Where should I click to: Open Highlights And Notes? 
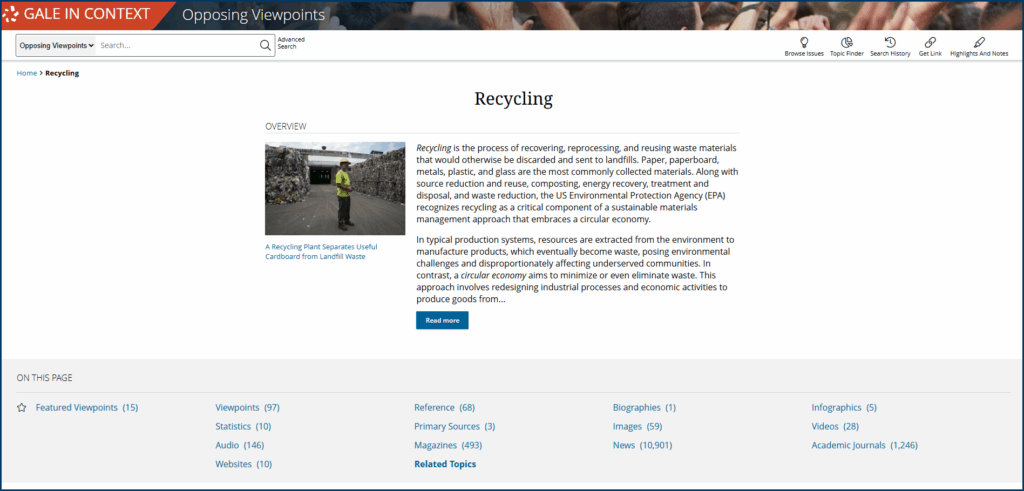[x=979, y=47]
